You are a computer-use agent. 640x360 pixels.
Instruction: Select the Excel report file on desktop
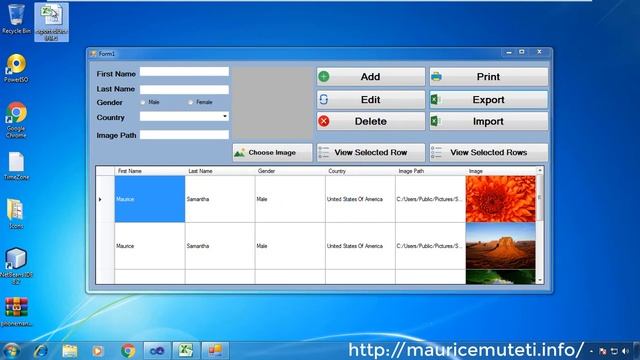click(x=51, y=22)
